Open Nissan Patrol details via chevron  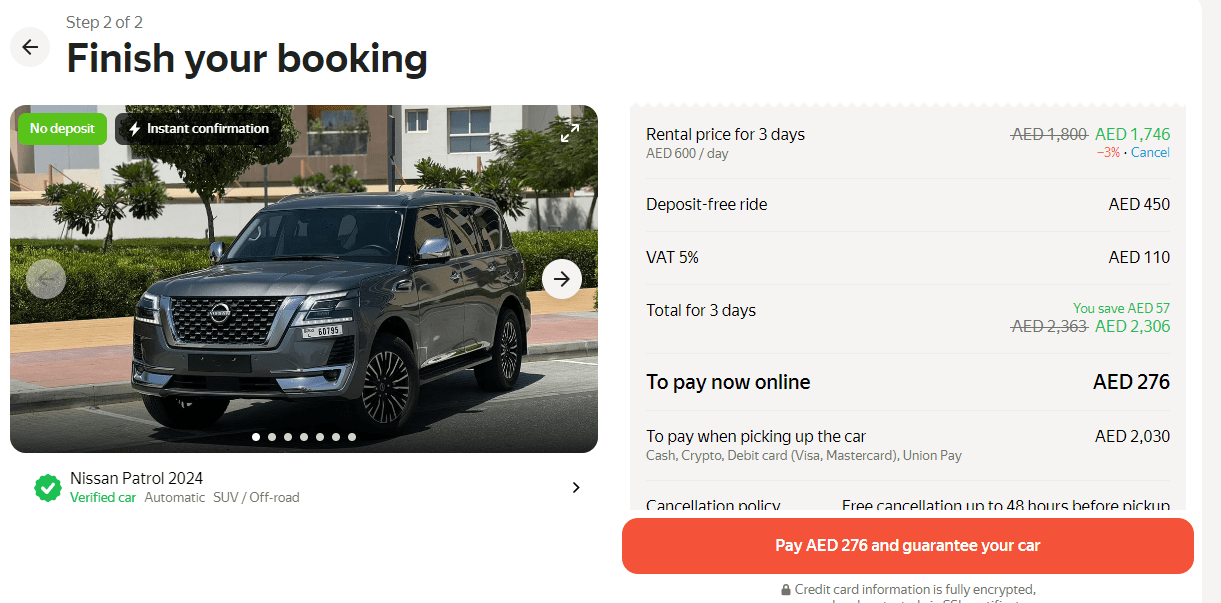click(x=576, y=487)
